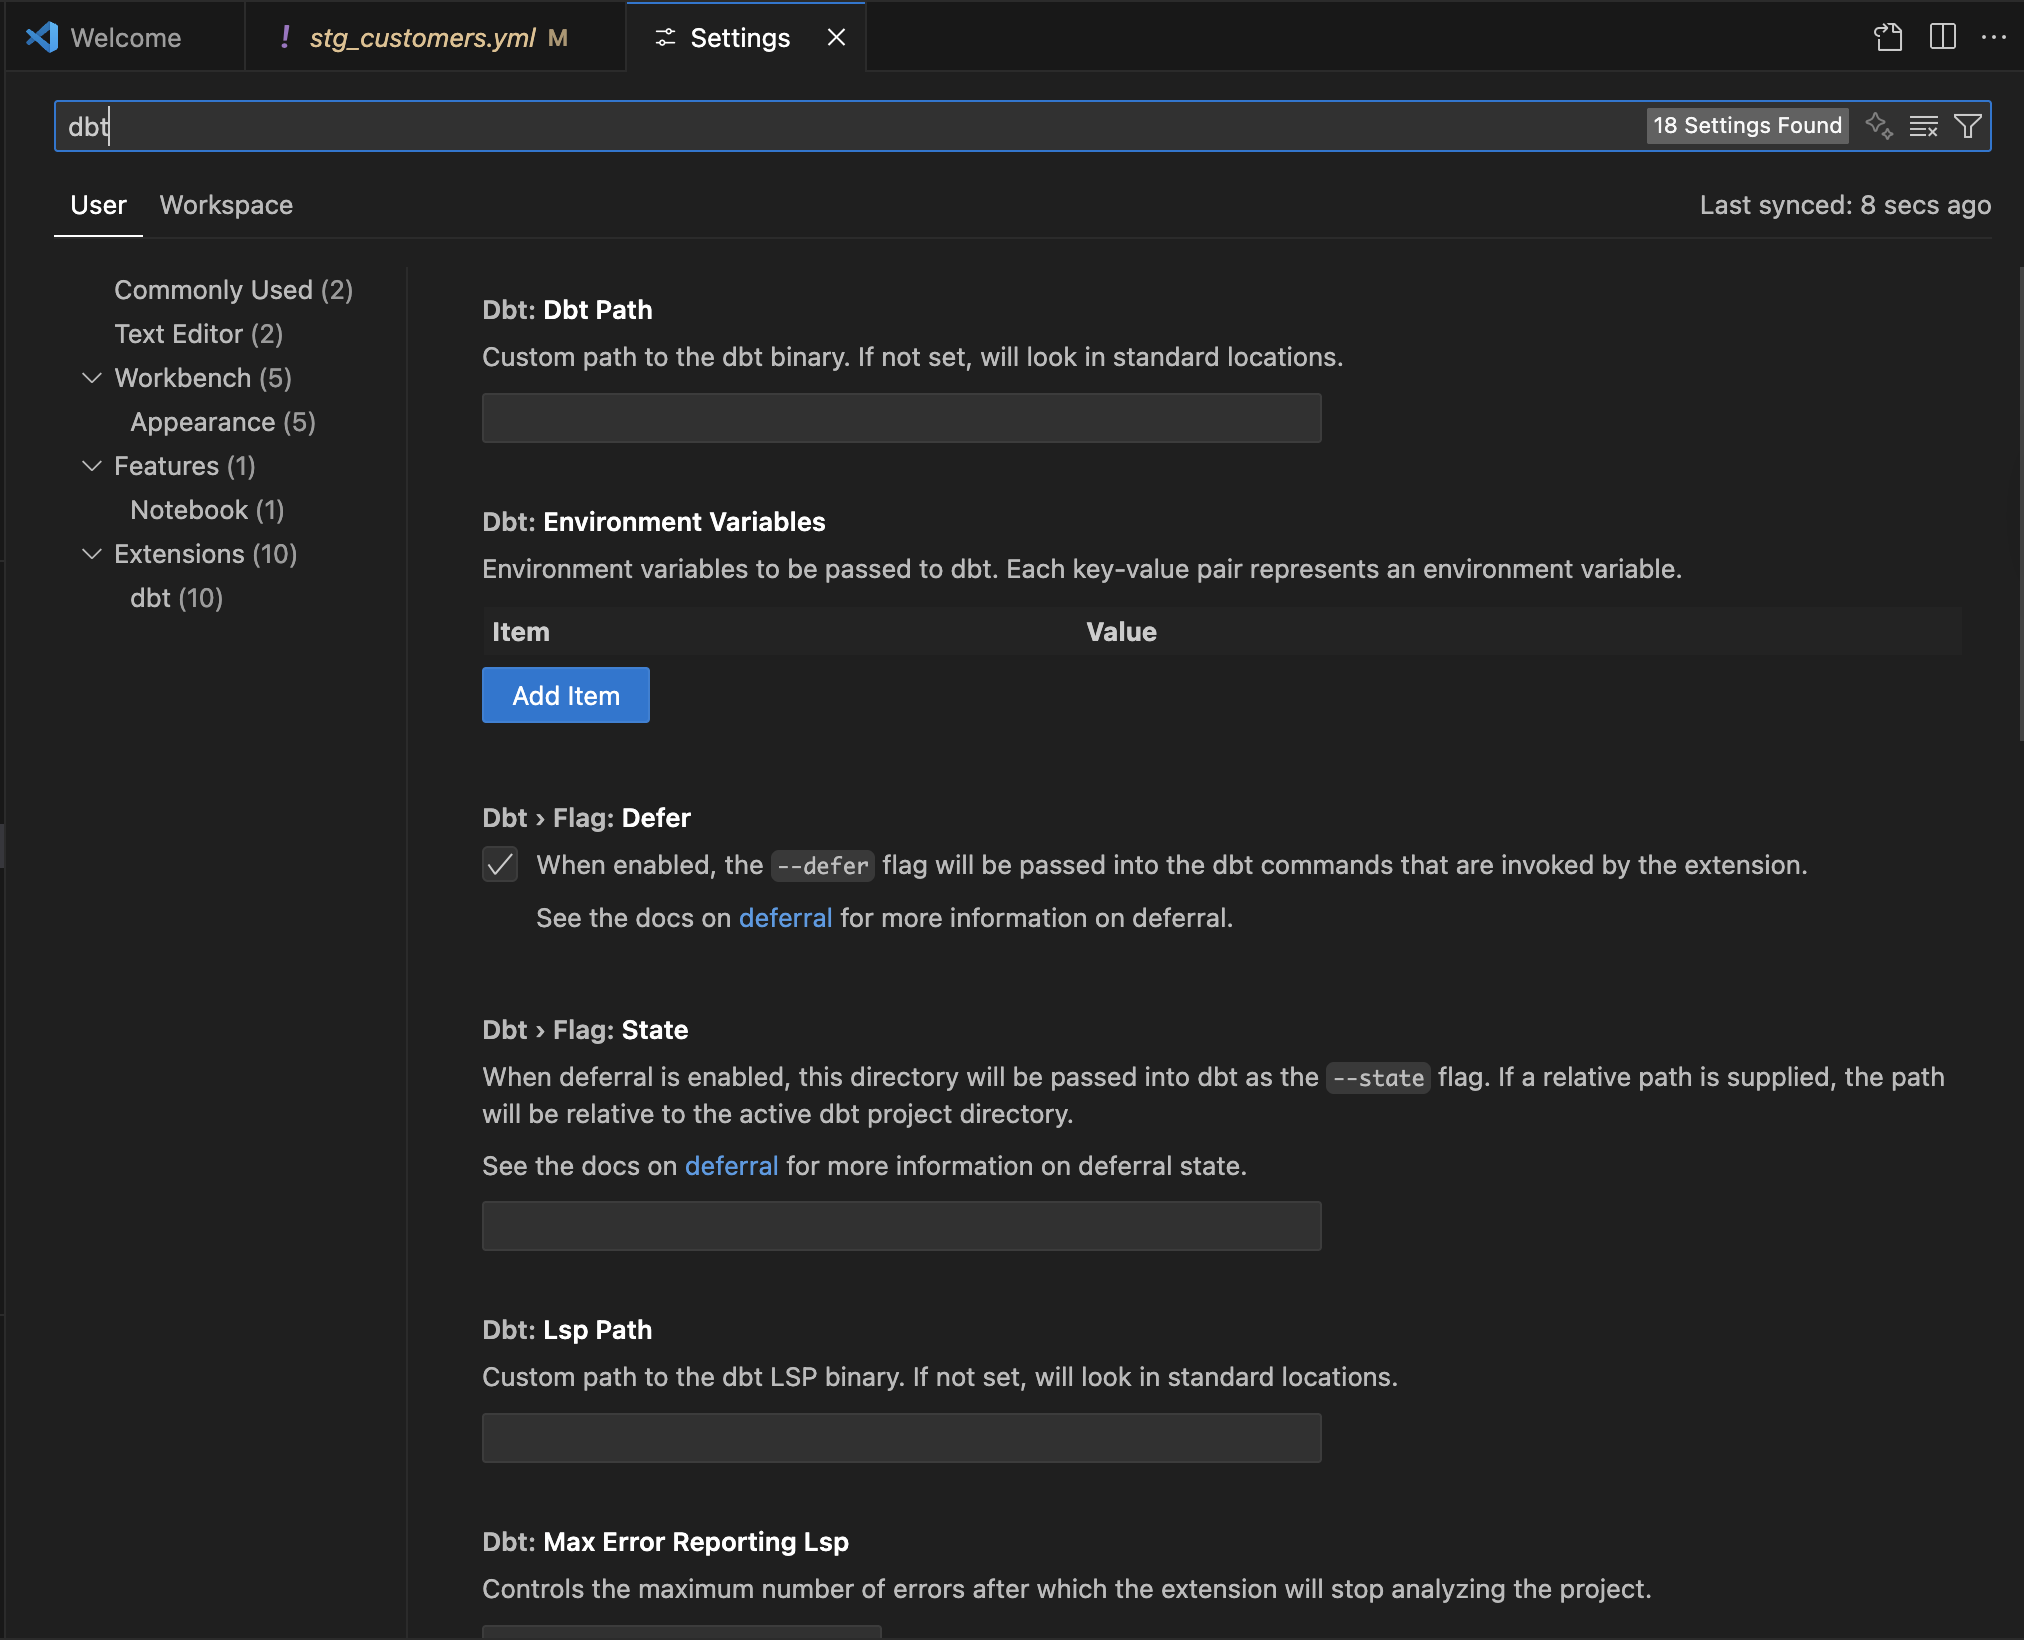Collapse the Workbench settings category
Image resolution: width=2024 pixels, height=1640 pixels.
[x=92, y=378]
